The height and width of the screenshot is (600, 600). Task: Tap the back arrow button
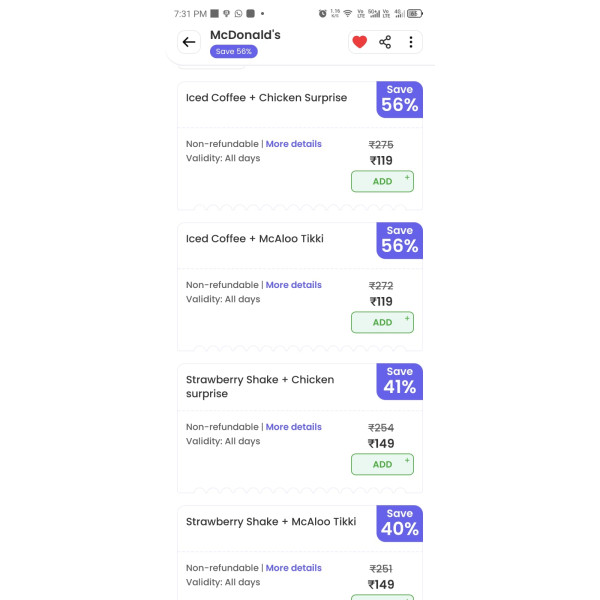click(x=189, y=42)
